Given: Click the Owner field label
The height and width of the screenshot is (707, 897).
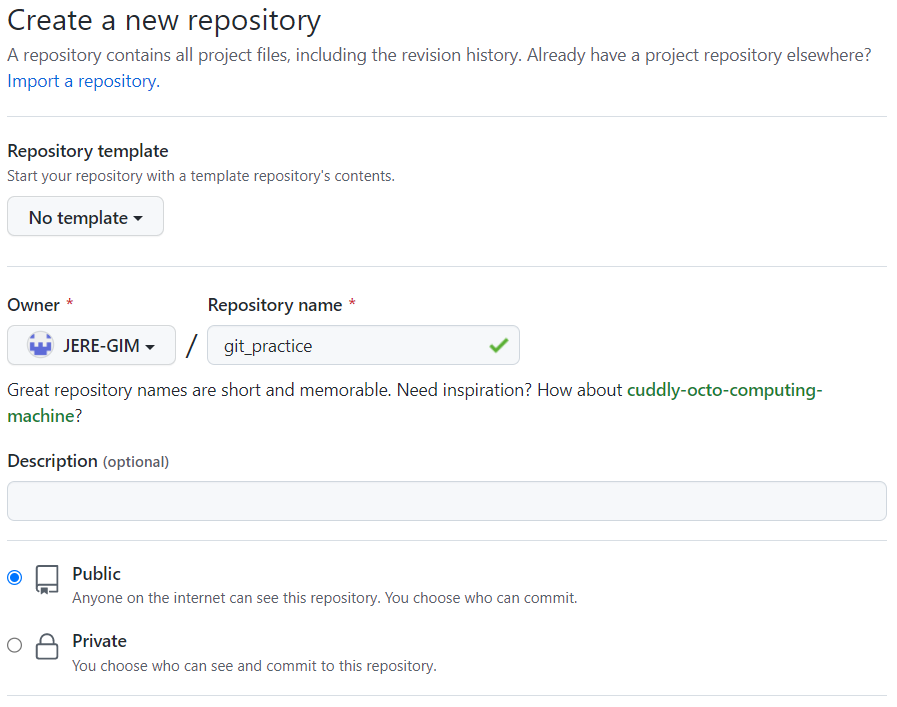Looking at the screenshot, I should point(33,305).
